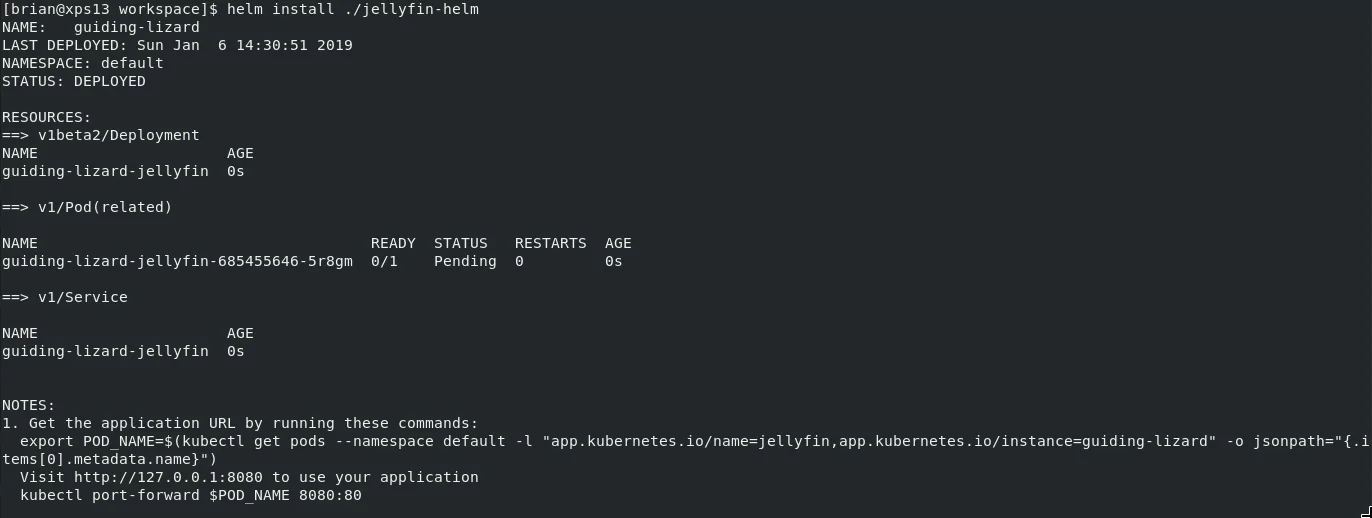Click guiding-lizard-jellyfin under Deployment
The image size is (1372, 518).
pyautogui.click(x=105, y=171)
